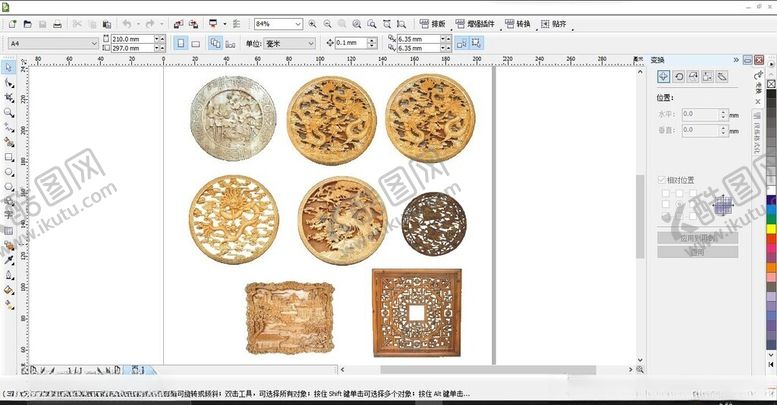Open the zoom level 84% dropdown
The width and height of the screenshot is (777, 405).
click(299, 23)
